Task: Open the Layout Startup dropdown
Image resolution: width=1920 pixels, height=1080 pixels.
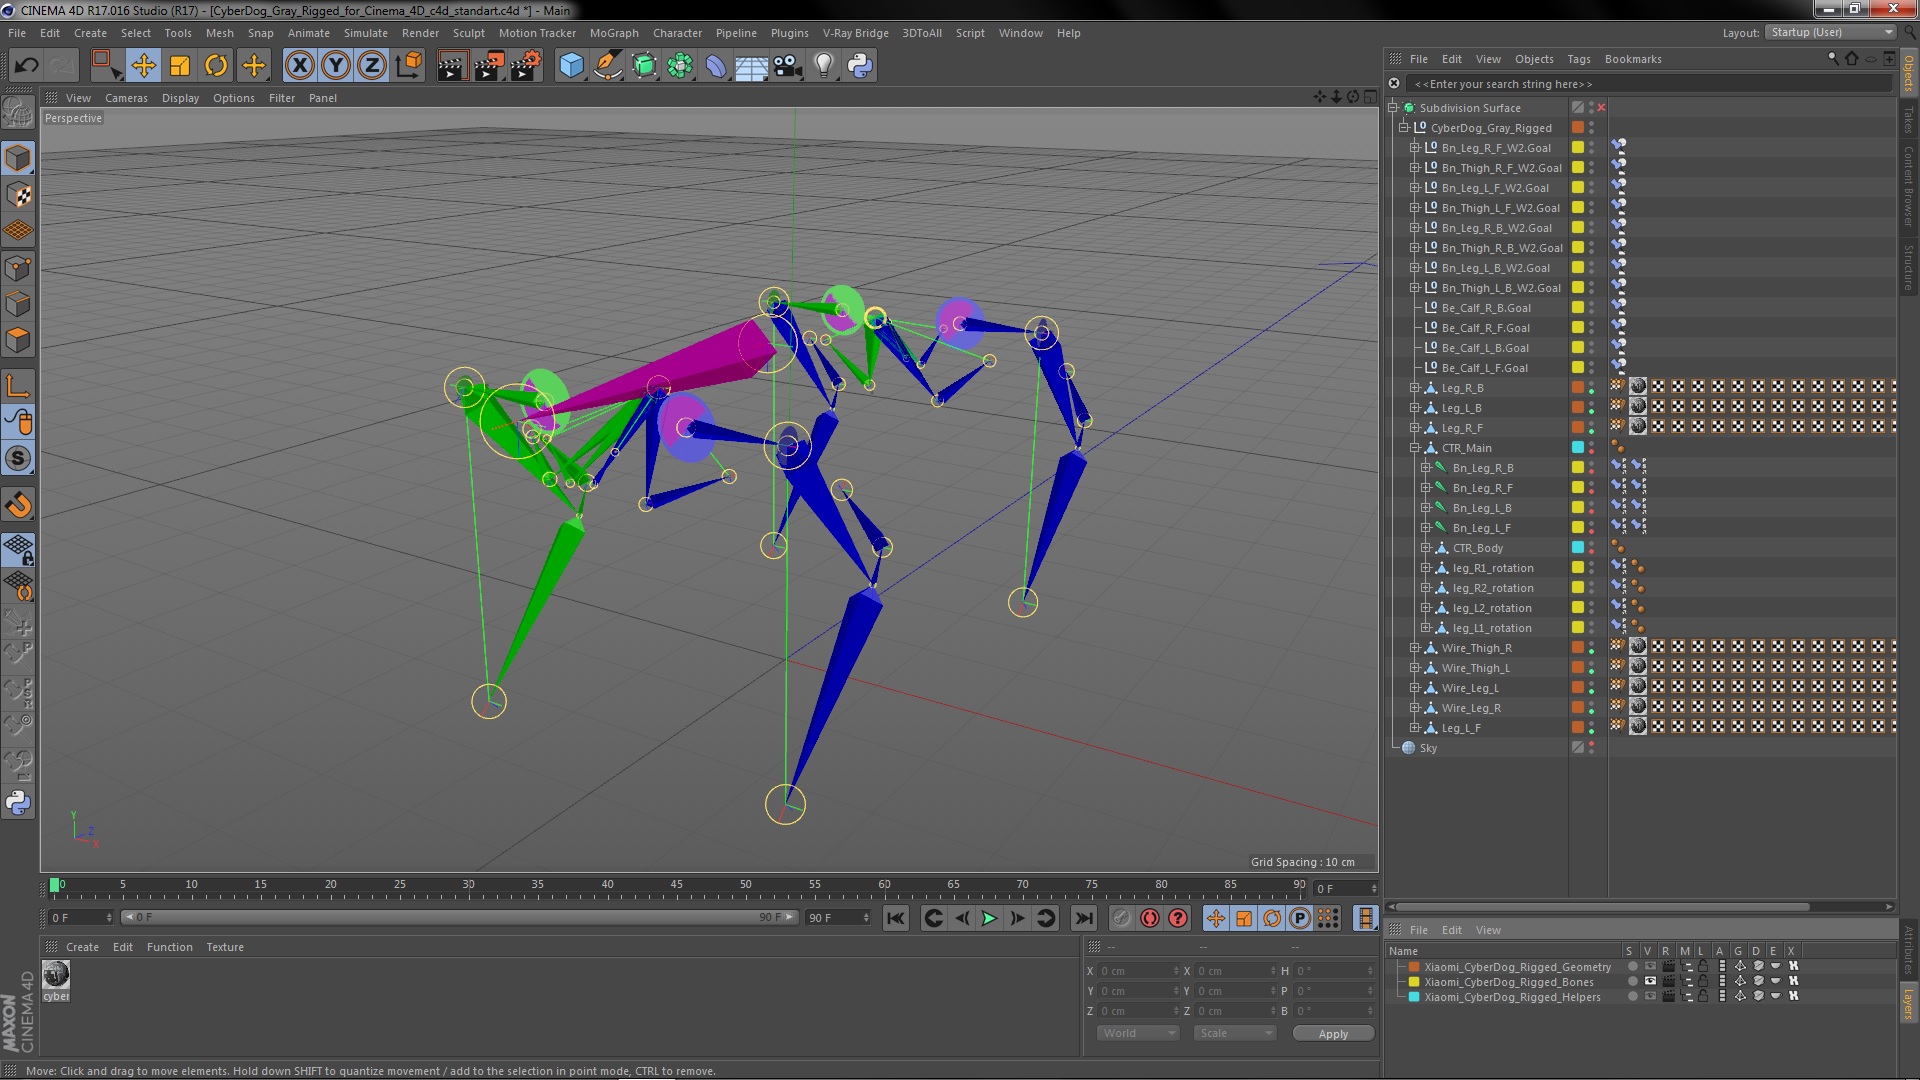Action: [1831, 33]
